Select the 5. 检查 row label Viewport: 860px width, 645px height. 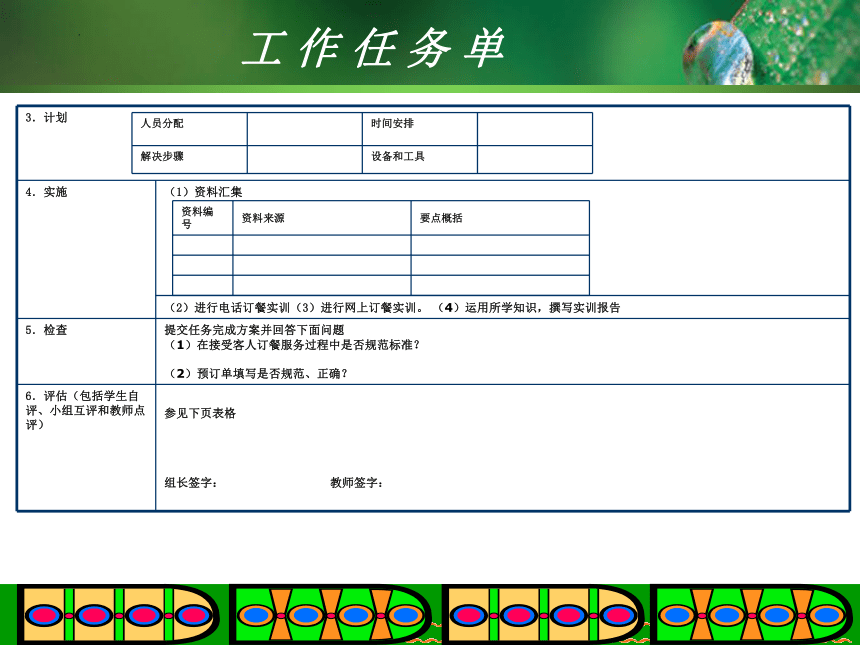click(x=46, y=330)
